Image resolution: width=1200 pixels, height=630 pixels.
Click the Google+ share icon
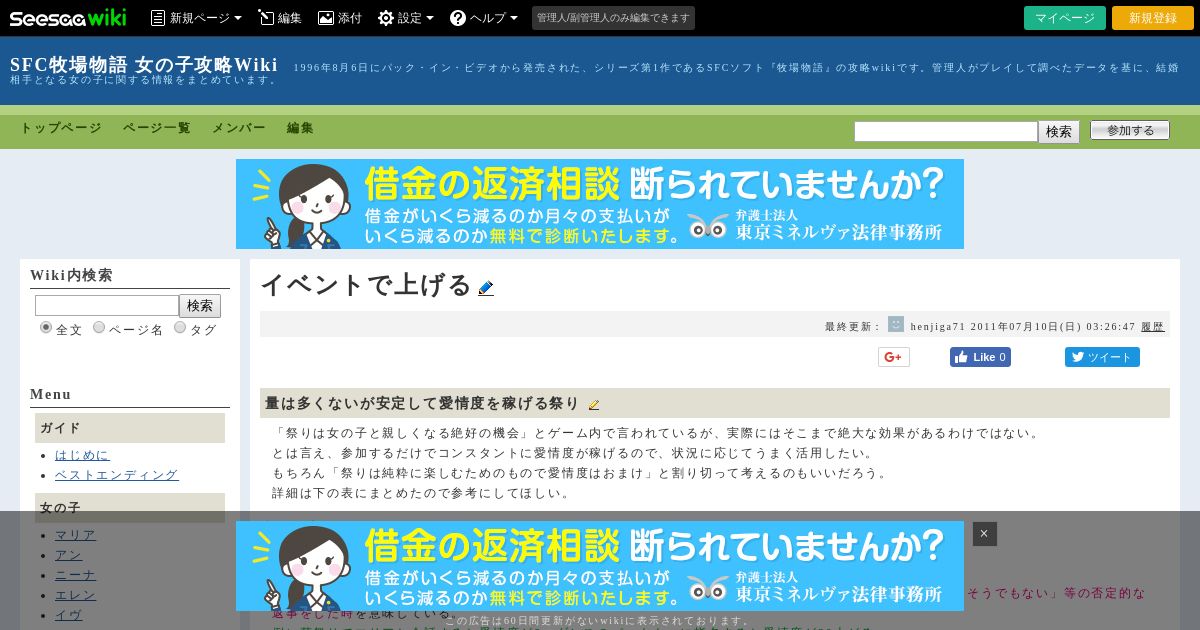pyautogui.click(x=894, y=357)
